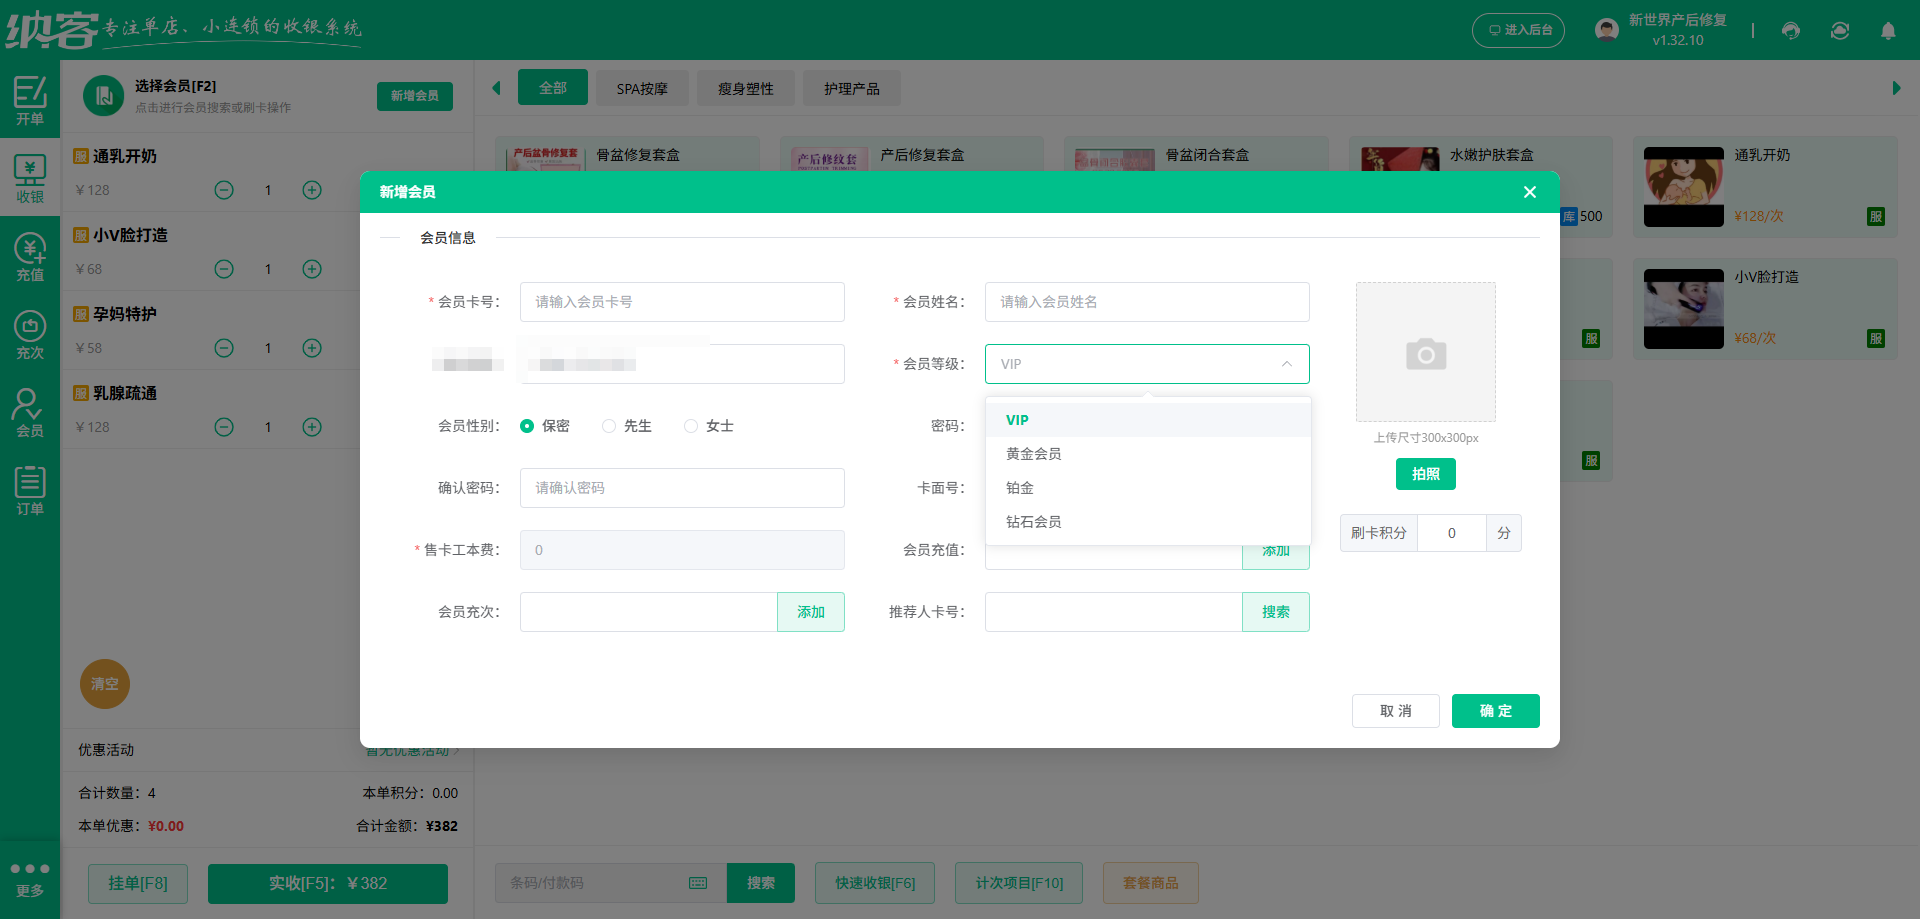Select the 收银 sidebar icon
Image resolution: width=1920 pixels, height=919 pixels.
[x=30, y=177]
